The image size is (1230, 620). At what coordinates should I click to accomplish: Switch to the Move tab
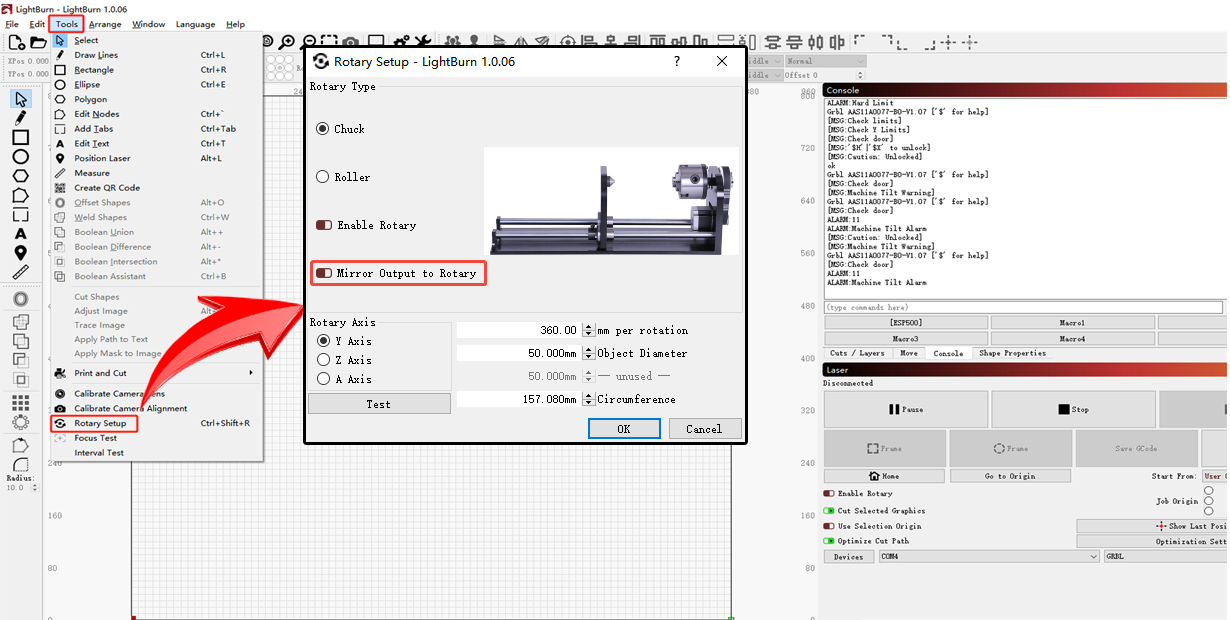click(x=908, y=353)
